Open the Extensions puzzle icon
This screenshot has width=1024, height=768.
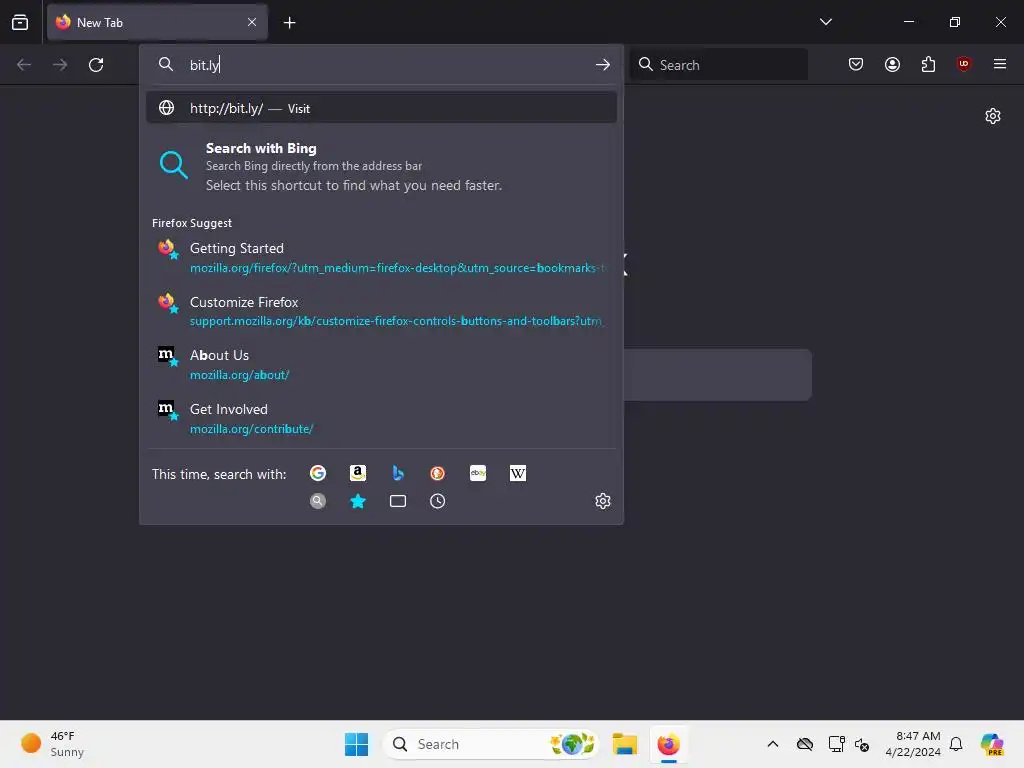point(928,64)
